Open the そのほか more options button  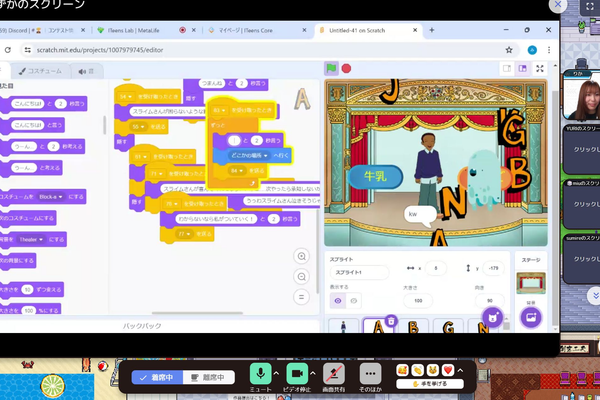pos(370,374)
